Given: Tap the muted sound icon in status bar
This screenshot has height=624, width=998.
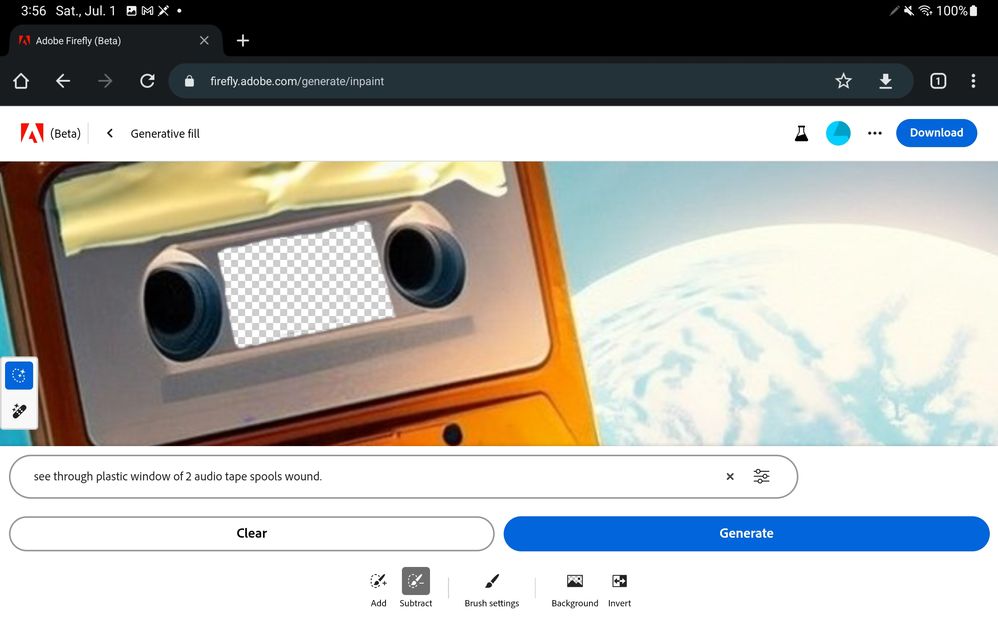Looking at the screenshot, I should [x=909, y=11].
